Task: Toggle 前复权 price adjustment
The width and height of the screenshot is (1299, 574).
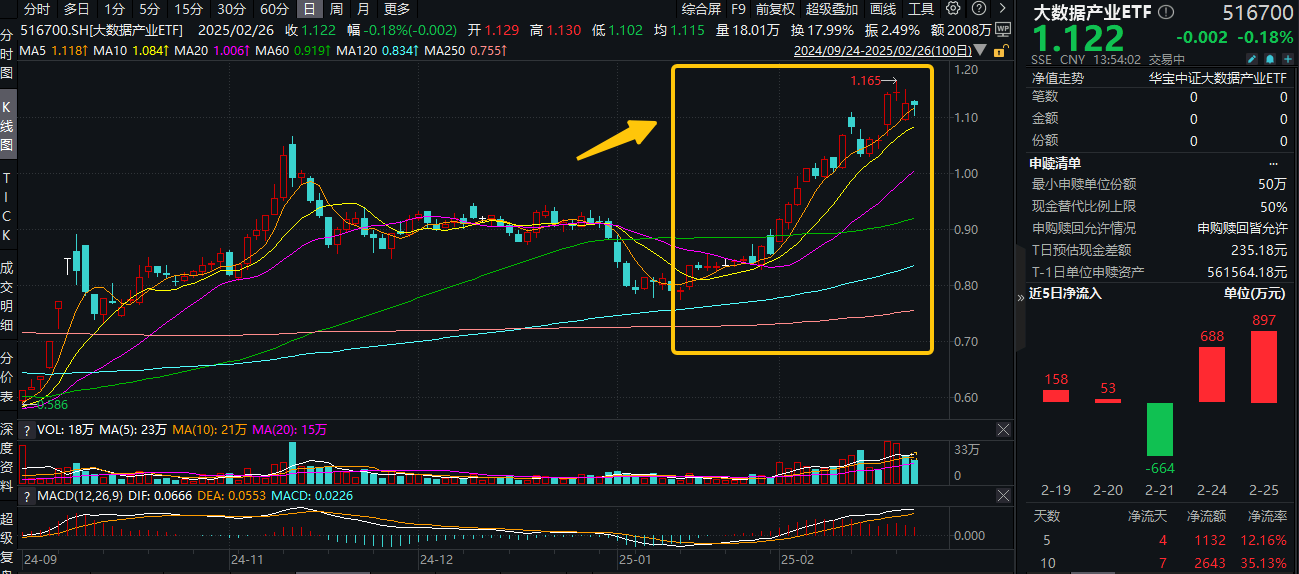Action: (775, 9)
